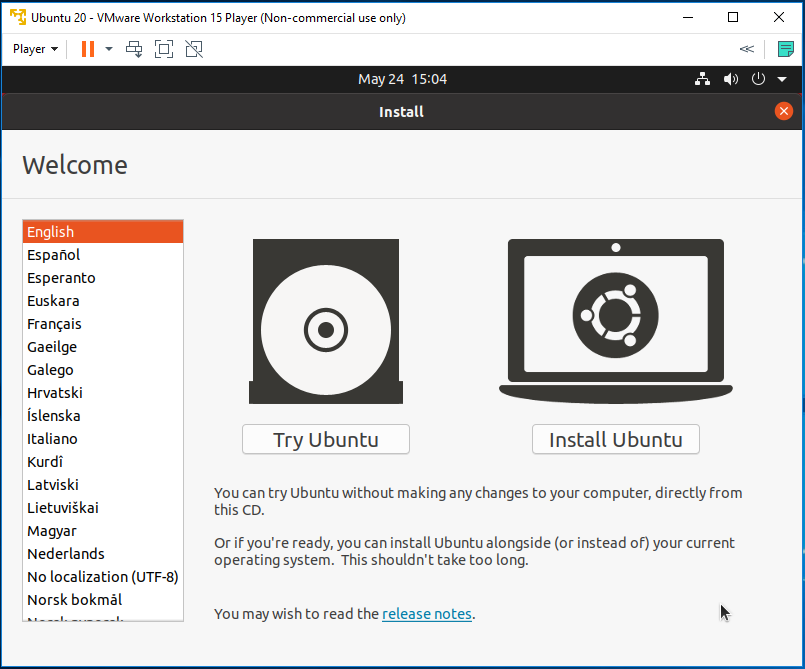
Task: Select Magyar language
Action: click(103, 531)
